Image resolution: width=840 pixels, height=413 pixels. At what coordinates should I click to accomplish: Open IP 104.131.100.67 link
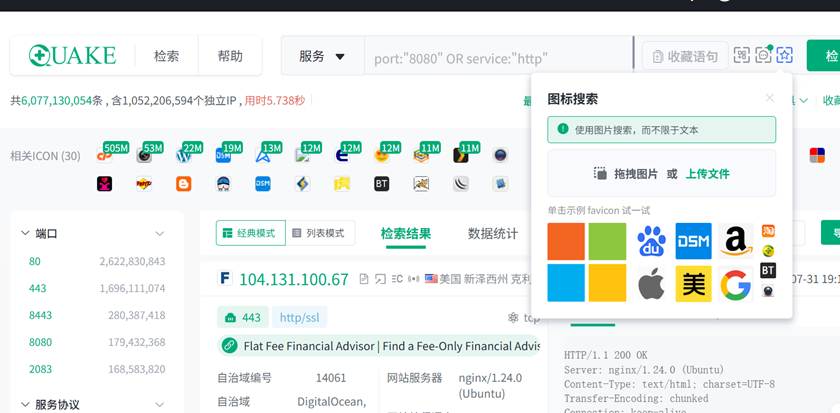tap(294, 279)
